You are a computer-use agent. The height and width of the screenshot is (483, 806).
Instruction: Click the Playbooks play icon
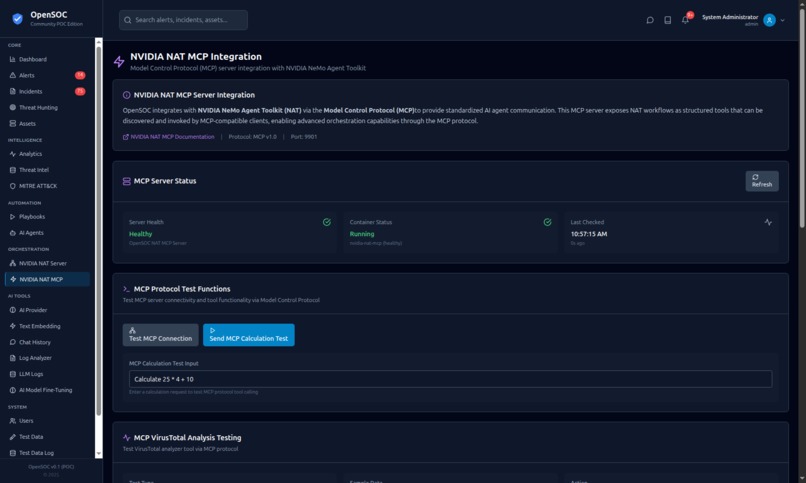13,216
